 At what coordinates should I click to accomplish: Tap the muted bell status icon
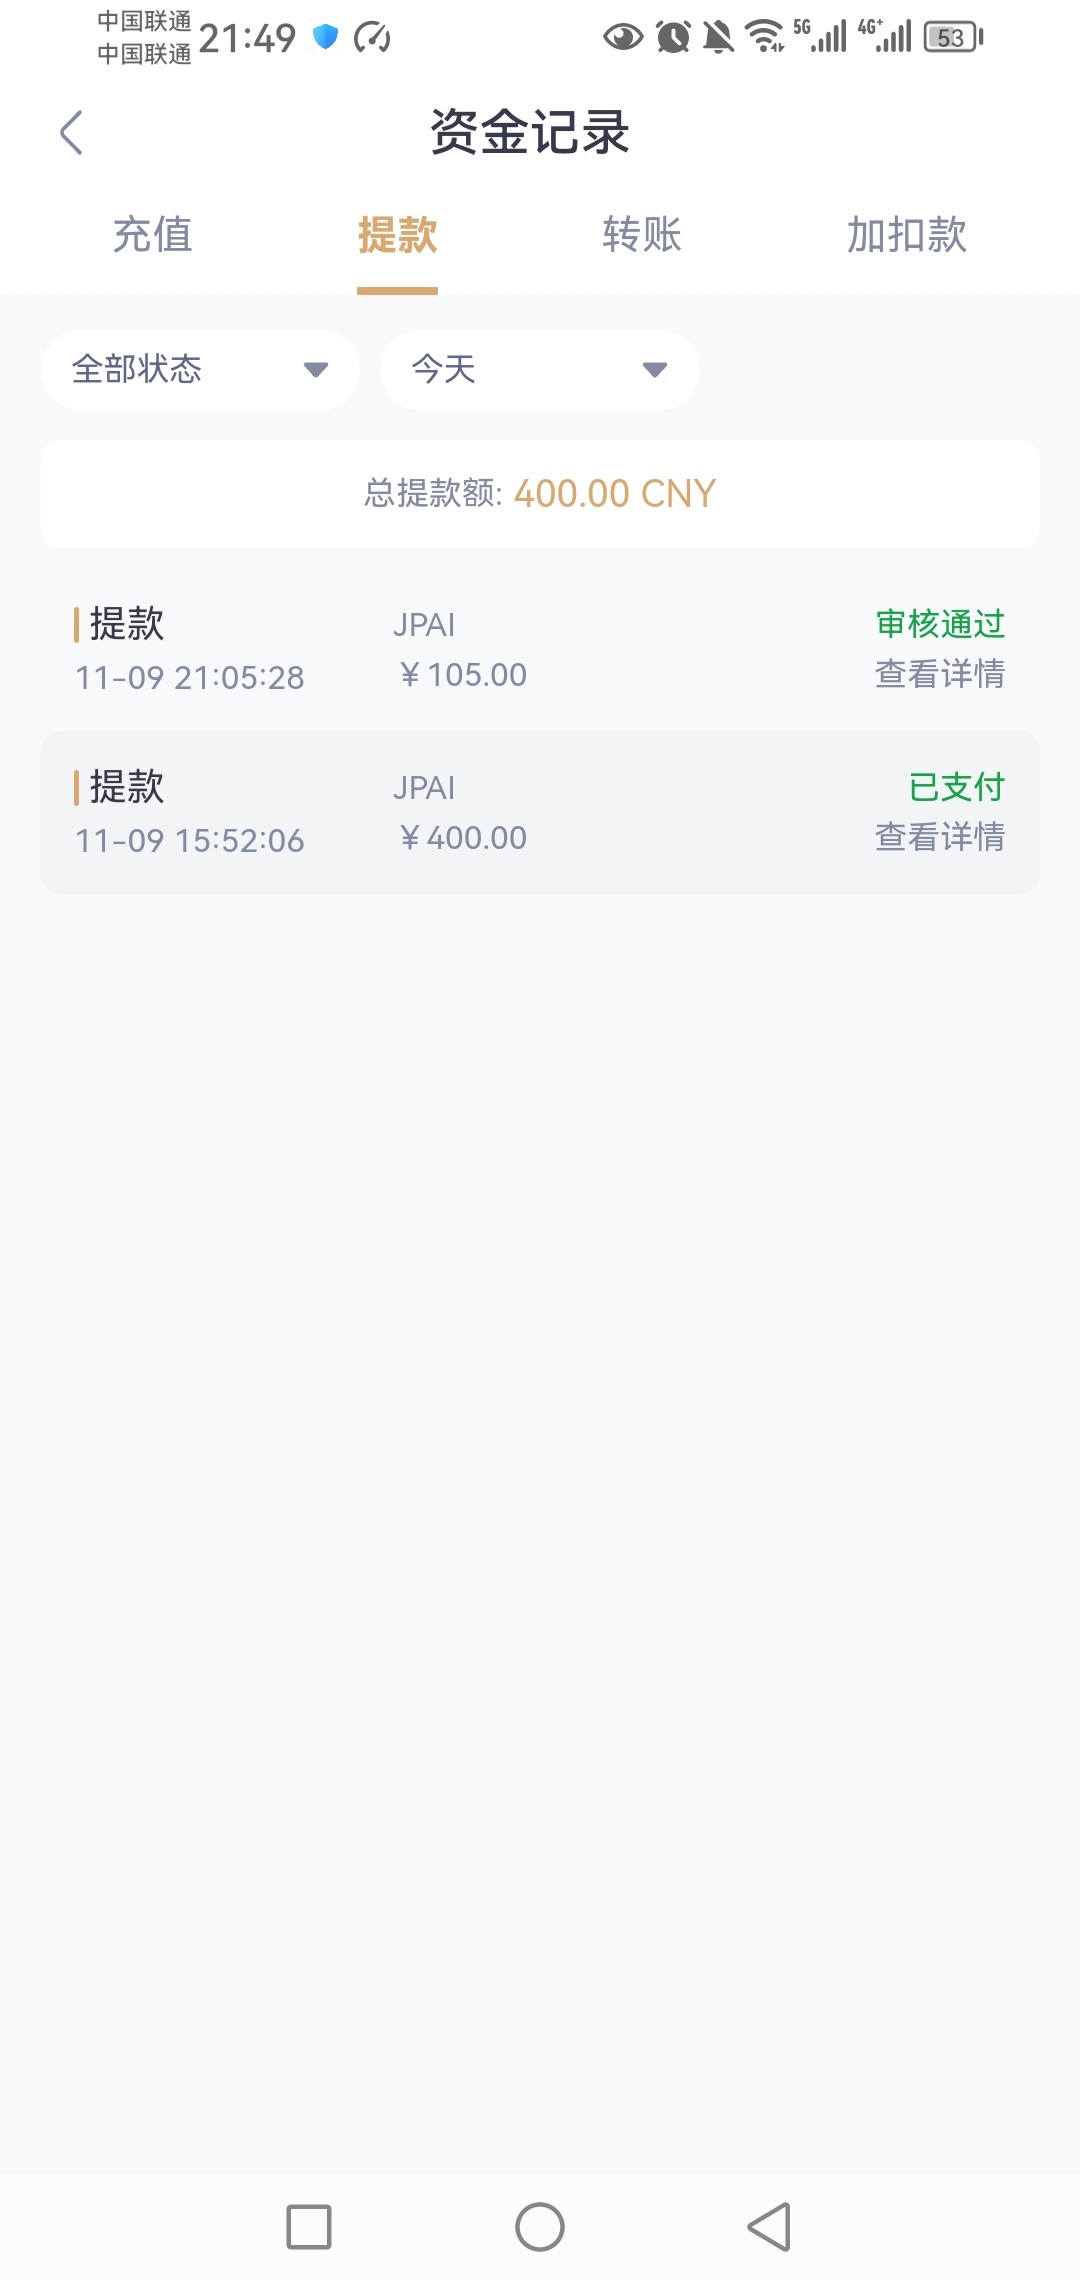point(718,38)
